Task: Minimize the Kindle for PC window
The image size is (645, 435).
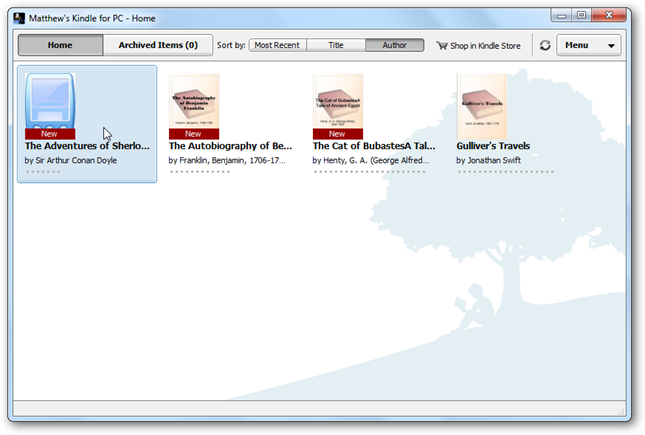Action: tap(561, 16)
